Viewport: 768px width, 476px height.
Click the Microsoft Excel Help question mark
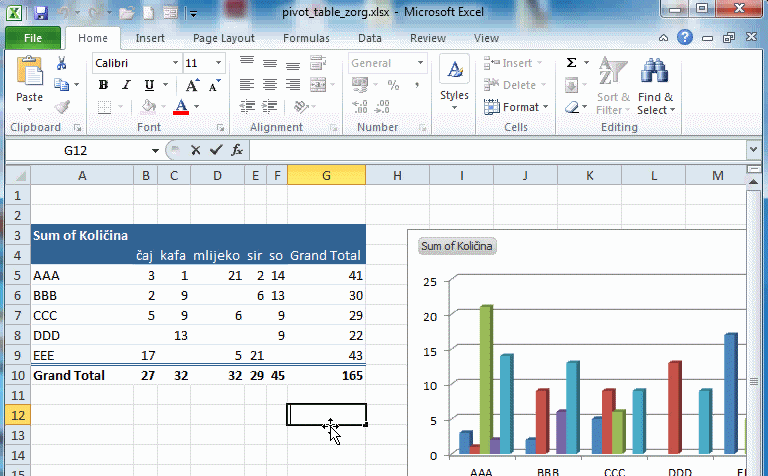click(x=685, y=38)
